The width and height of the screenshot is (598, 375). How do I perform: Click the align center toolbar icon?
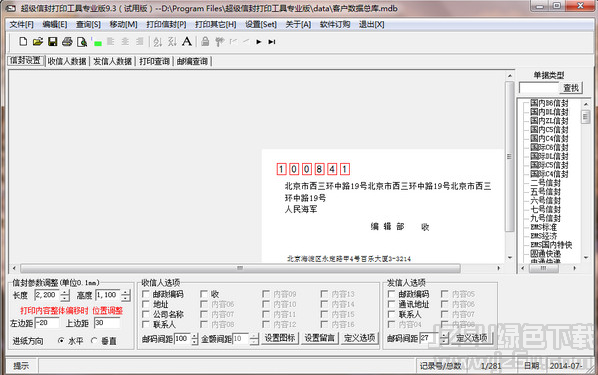[x=125, y=41]
